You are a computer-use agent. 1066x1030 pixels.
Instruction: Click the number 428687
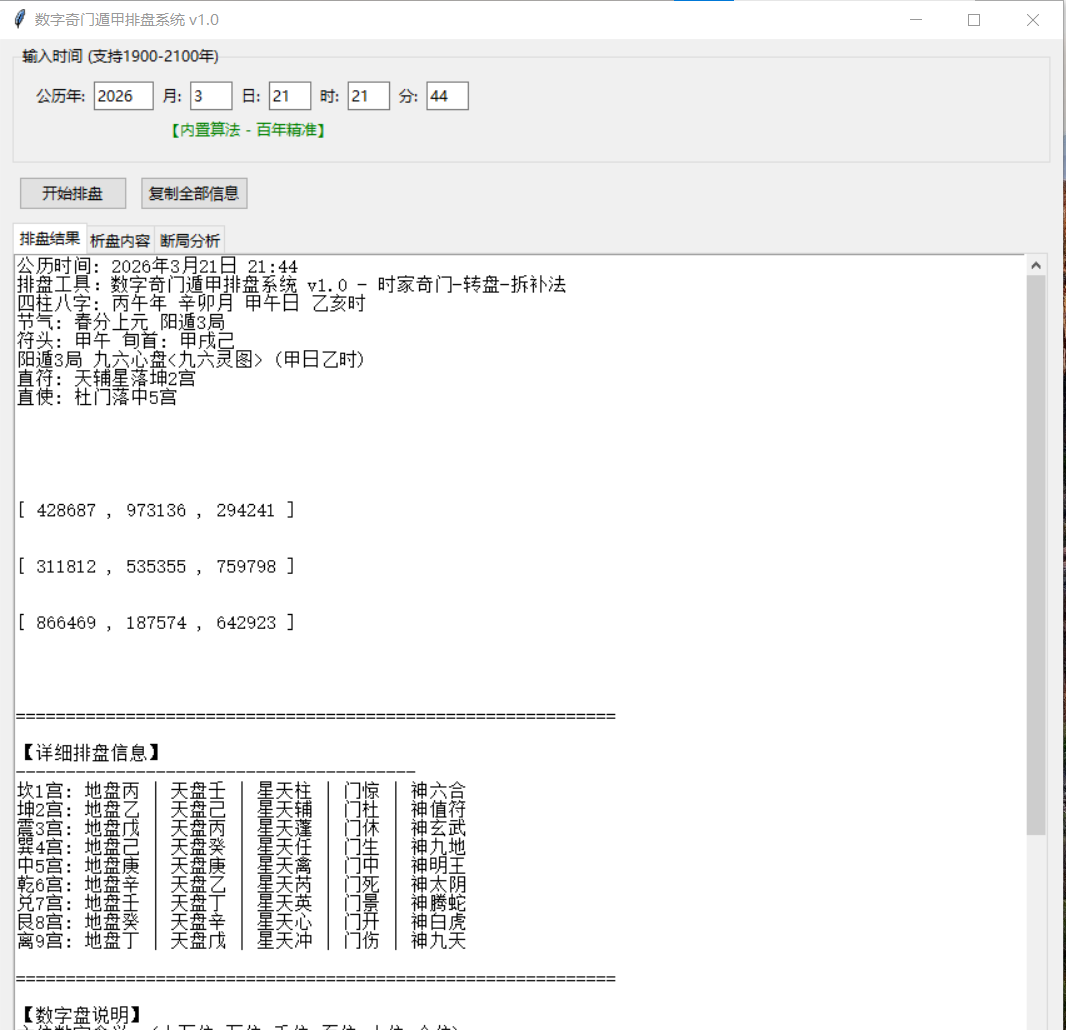pyautogui.click(x=66, y=511)
